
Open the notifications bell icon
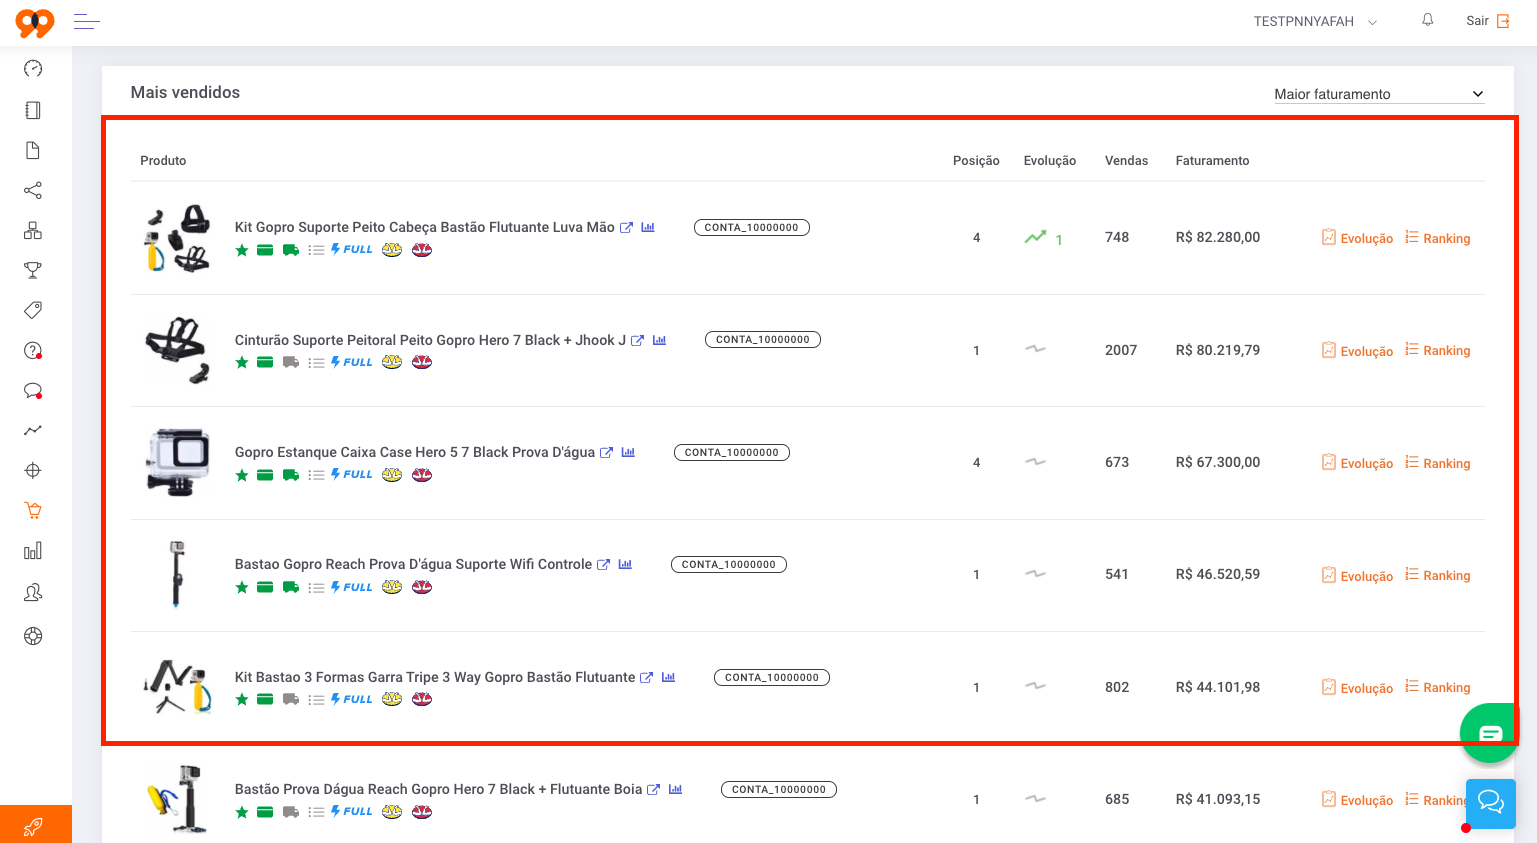tap(1428, 20)
